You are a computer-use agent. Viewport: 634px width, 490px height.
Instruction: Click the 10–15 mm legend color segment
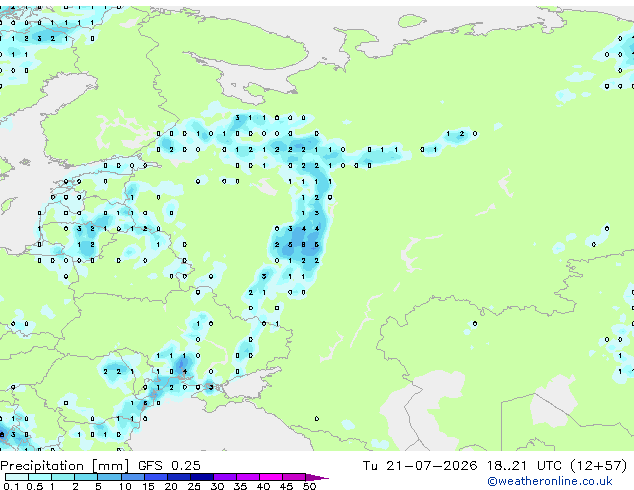[133, 477]
